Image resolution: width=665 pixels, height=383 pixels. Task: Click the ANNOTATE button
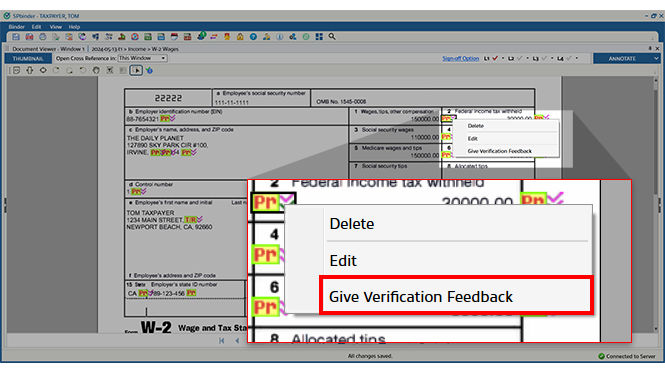[x=622, y=59]
